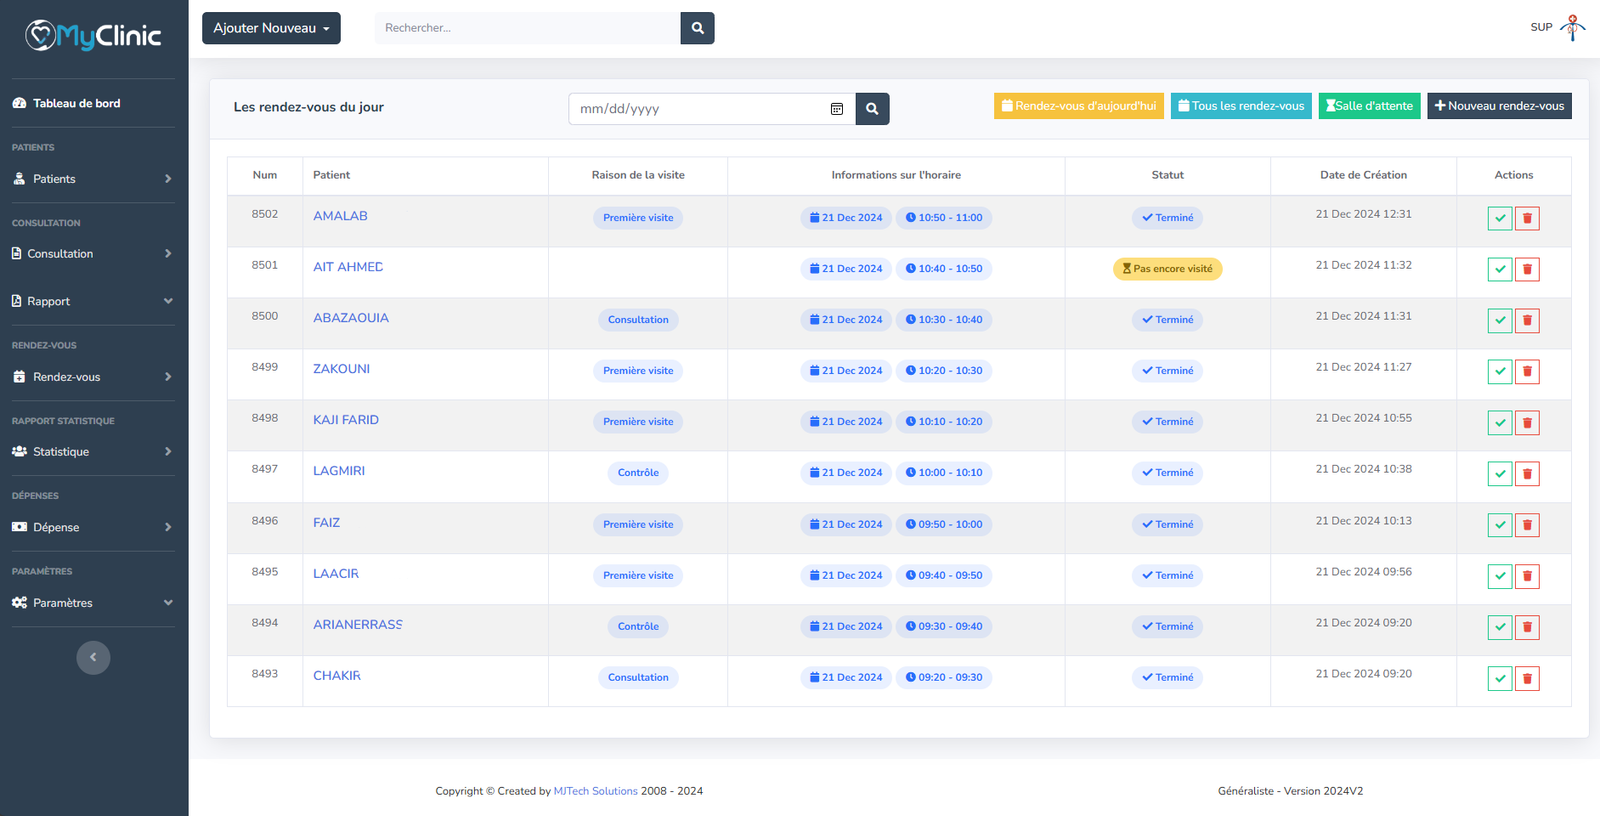This screenshot has height=816, width=1600.
Task: Toggle the green check for LAGMIRI appointment
Action: click(1499, 474)
